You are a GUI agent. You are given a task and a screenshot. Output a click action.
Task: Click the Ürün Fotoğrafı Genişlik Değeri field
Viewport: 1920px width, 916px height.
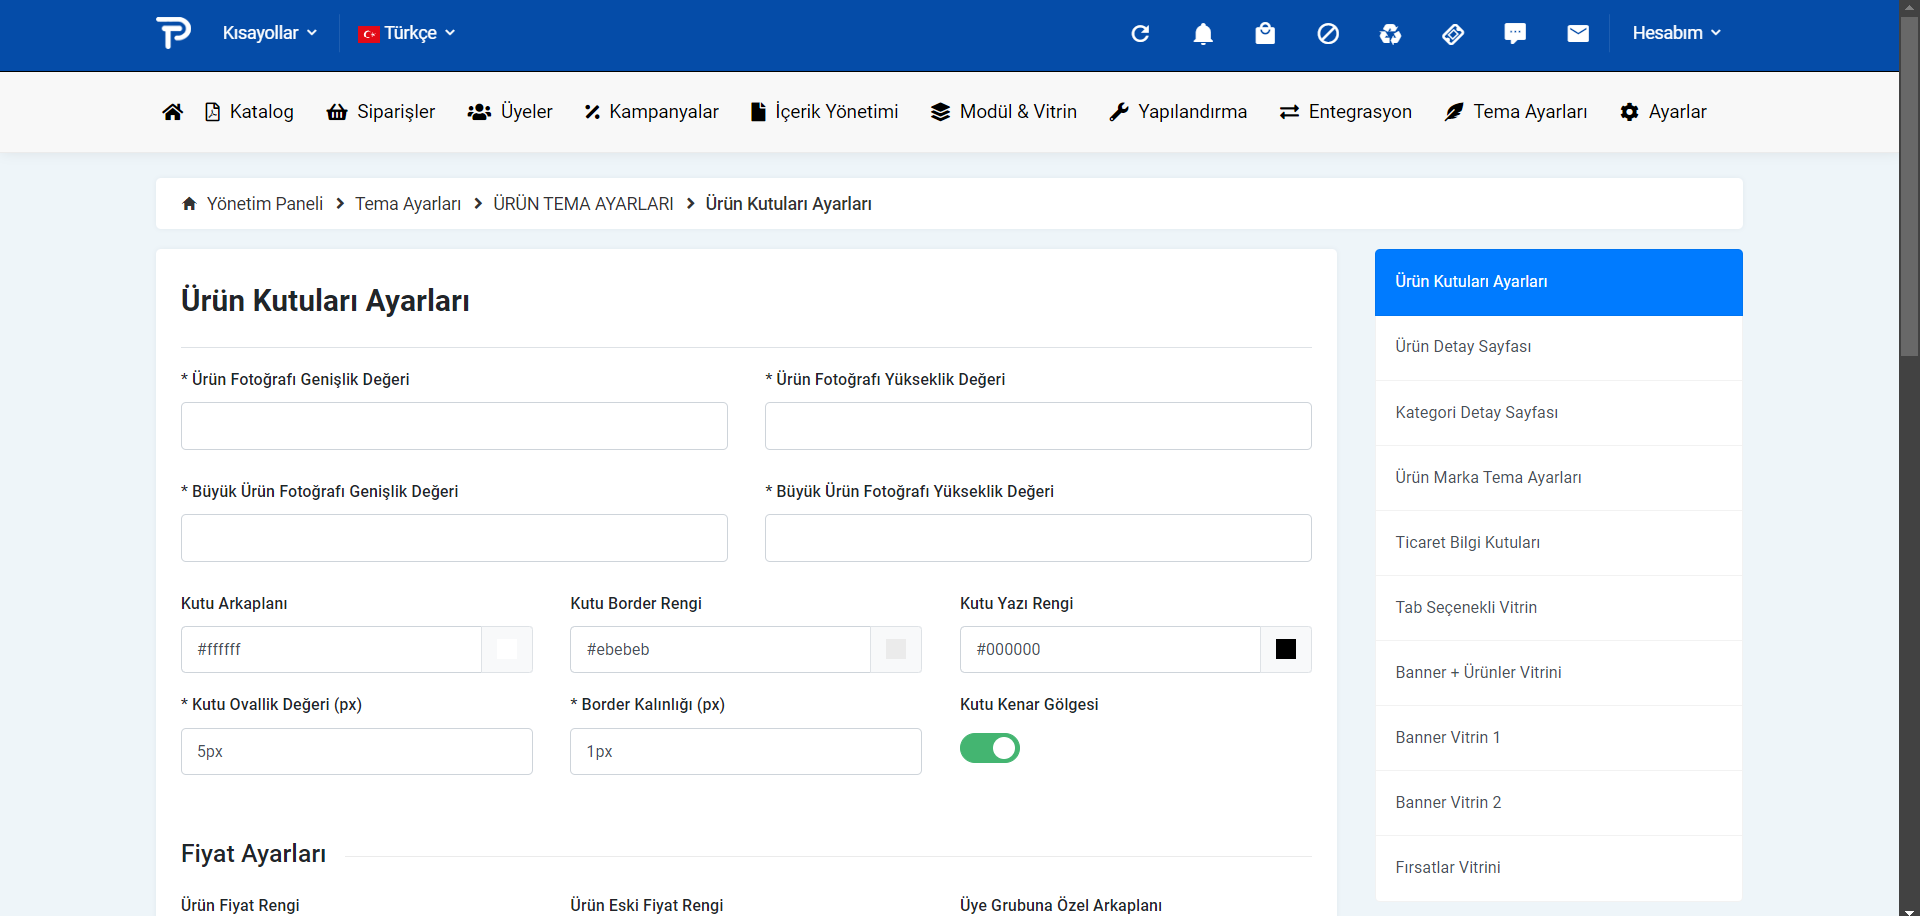(x=454, y=426)
